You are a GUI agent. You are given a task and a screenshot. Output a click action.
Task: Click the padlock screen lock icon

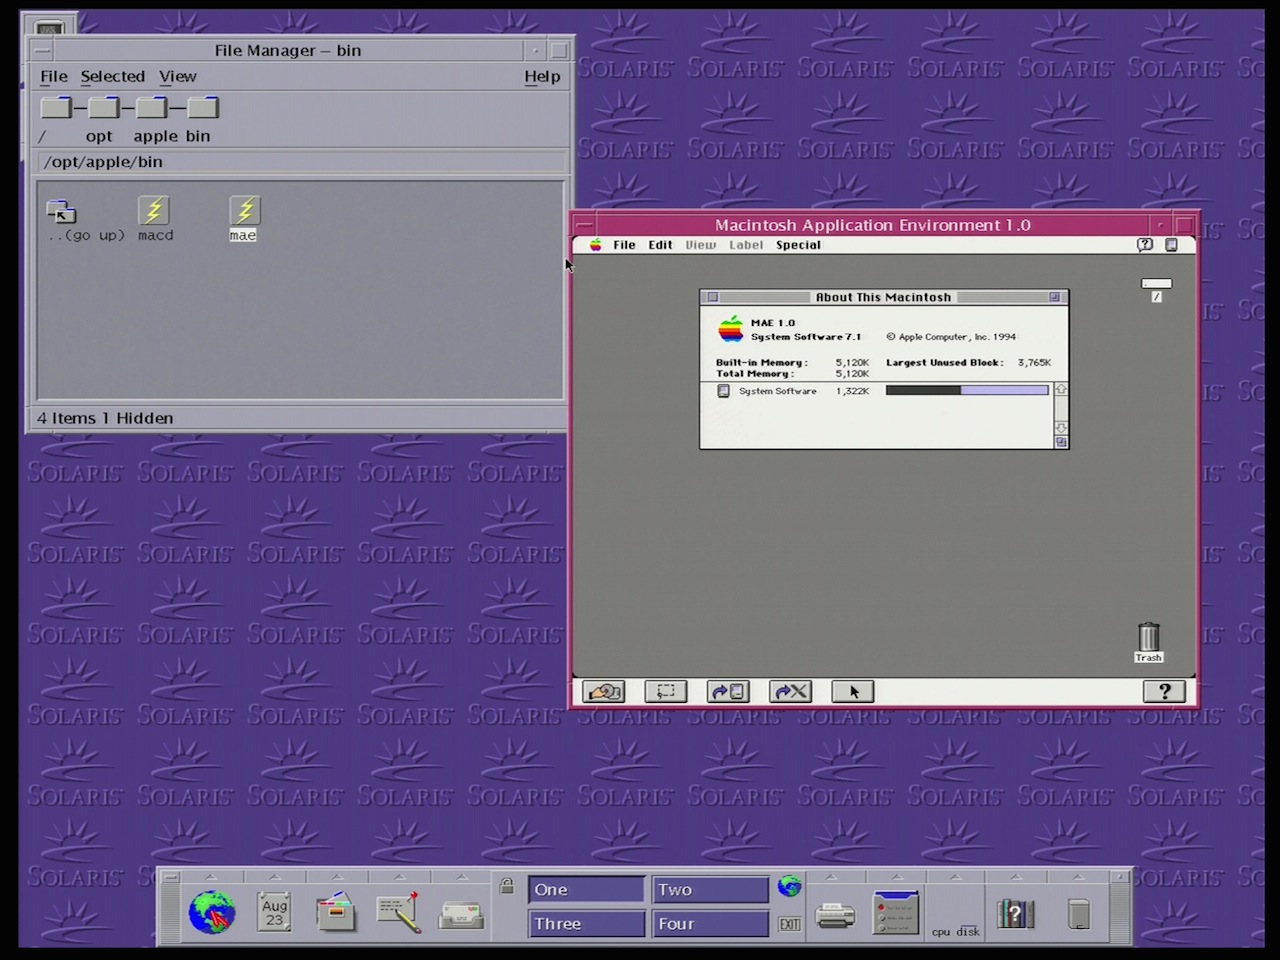pyautogui.click(x=507, y=886)
